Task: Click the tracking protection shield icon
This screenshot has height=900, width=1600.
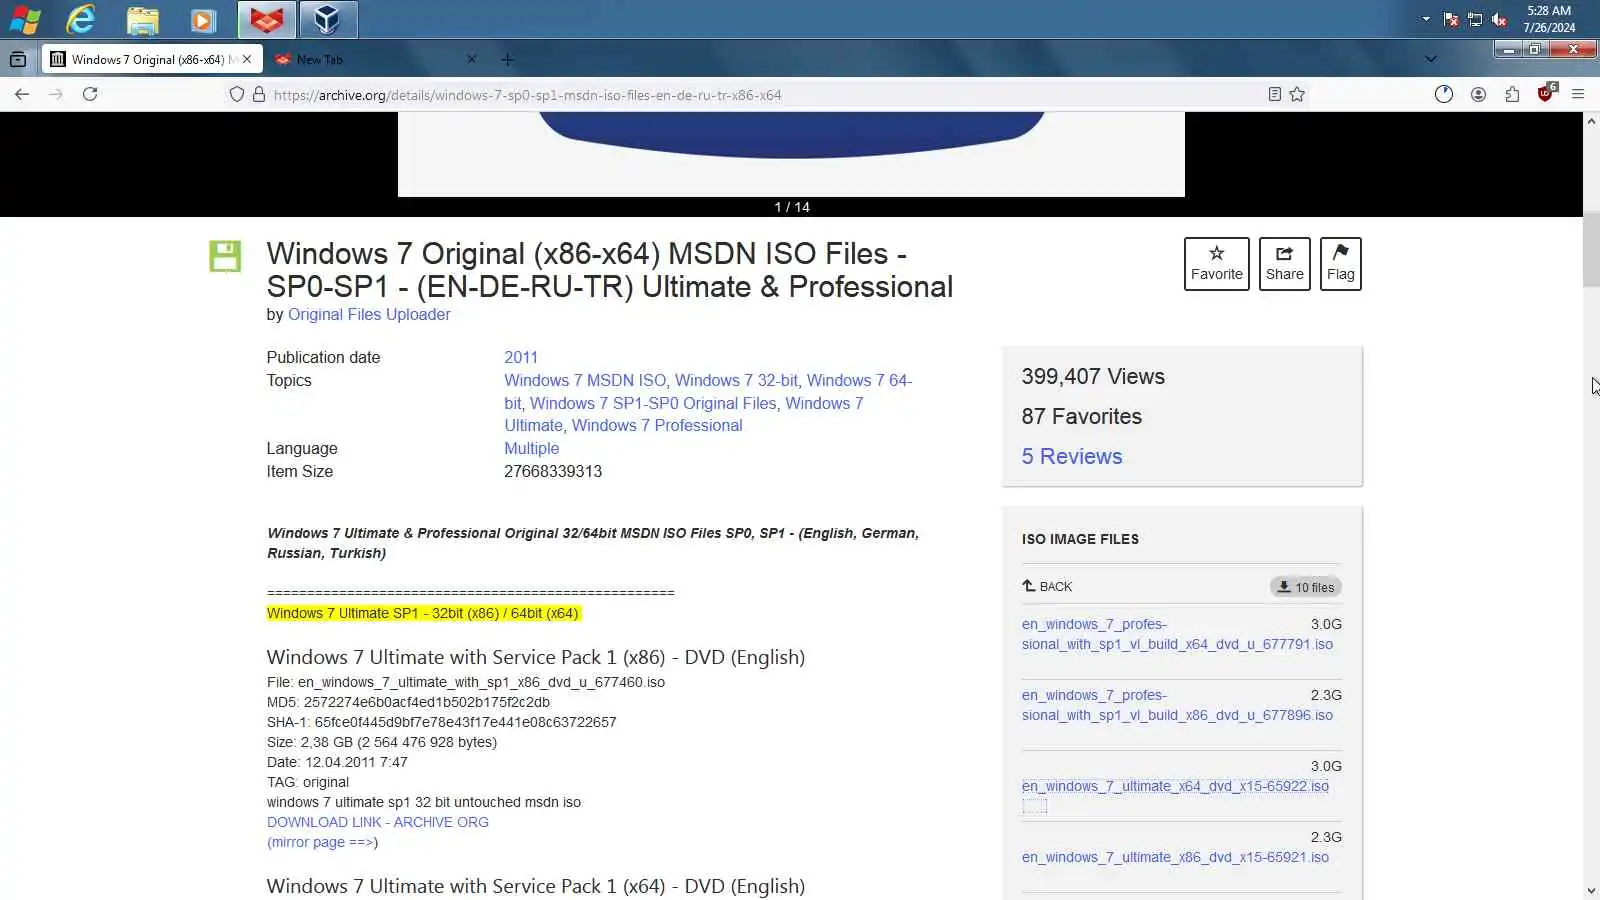Action: pos(237,94)
